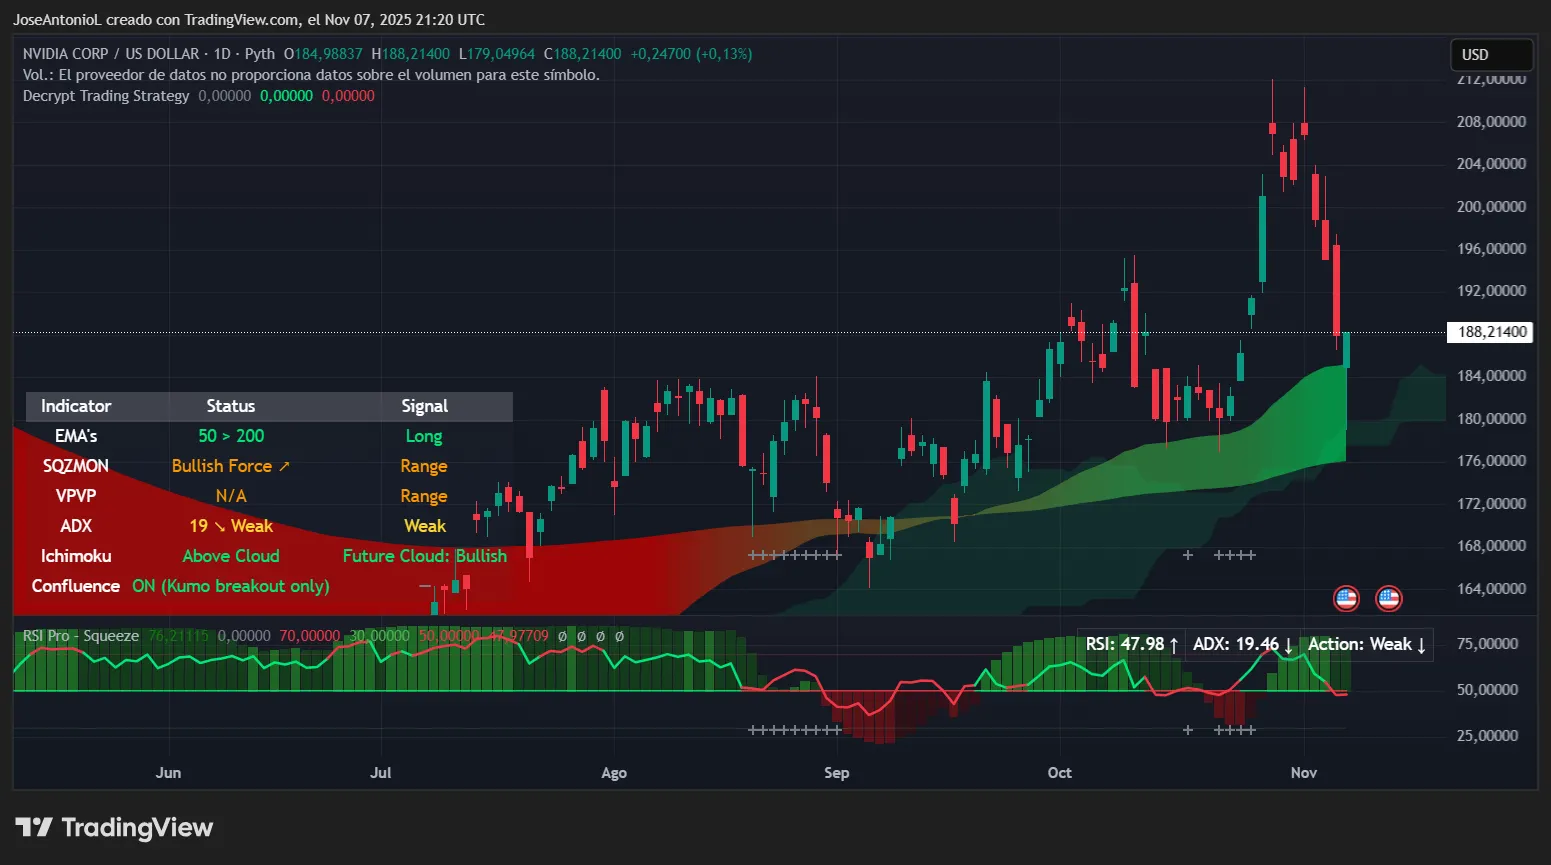Click the right US flag event marker
Screen dimensions: 1551x865
tap(1388, 598)
